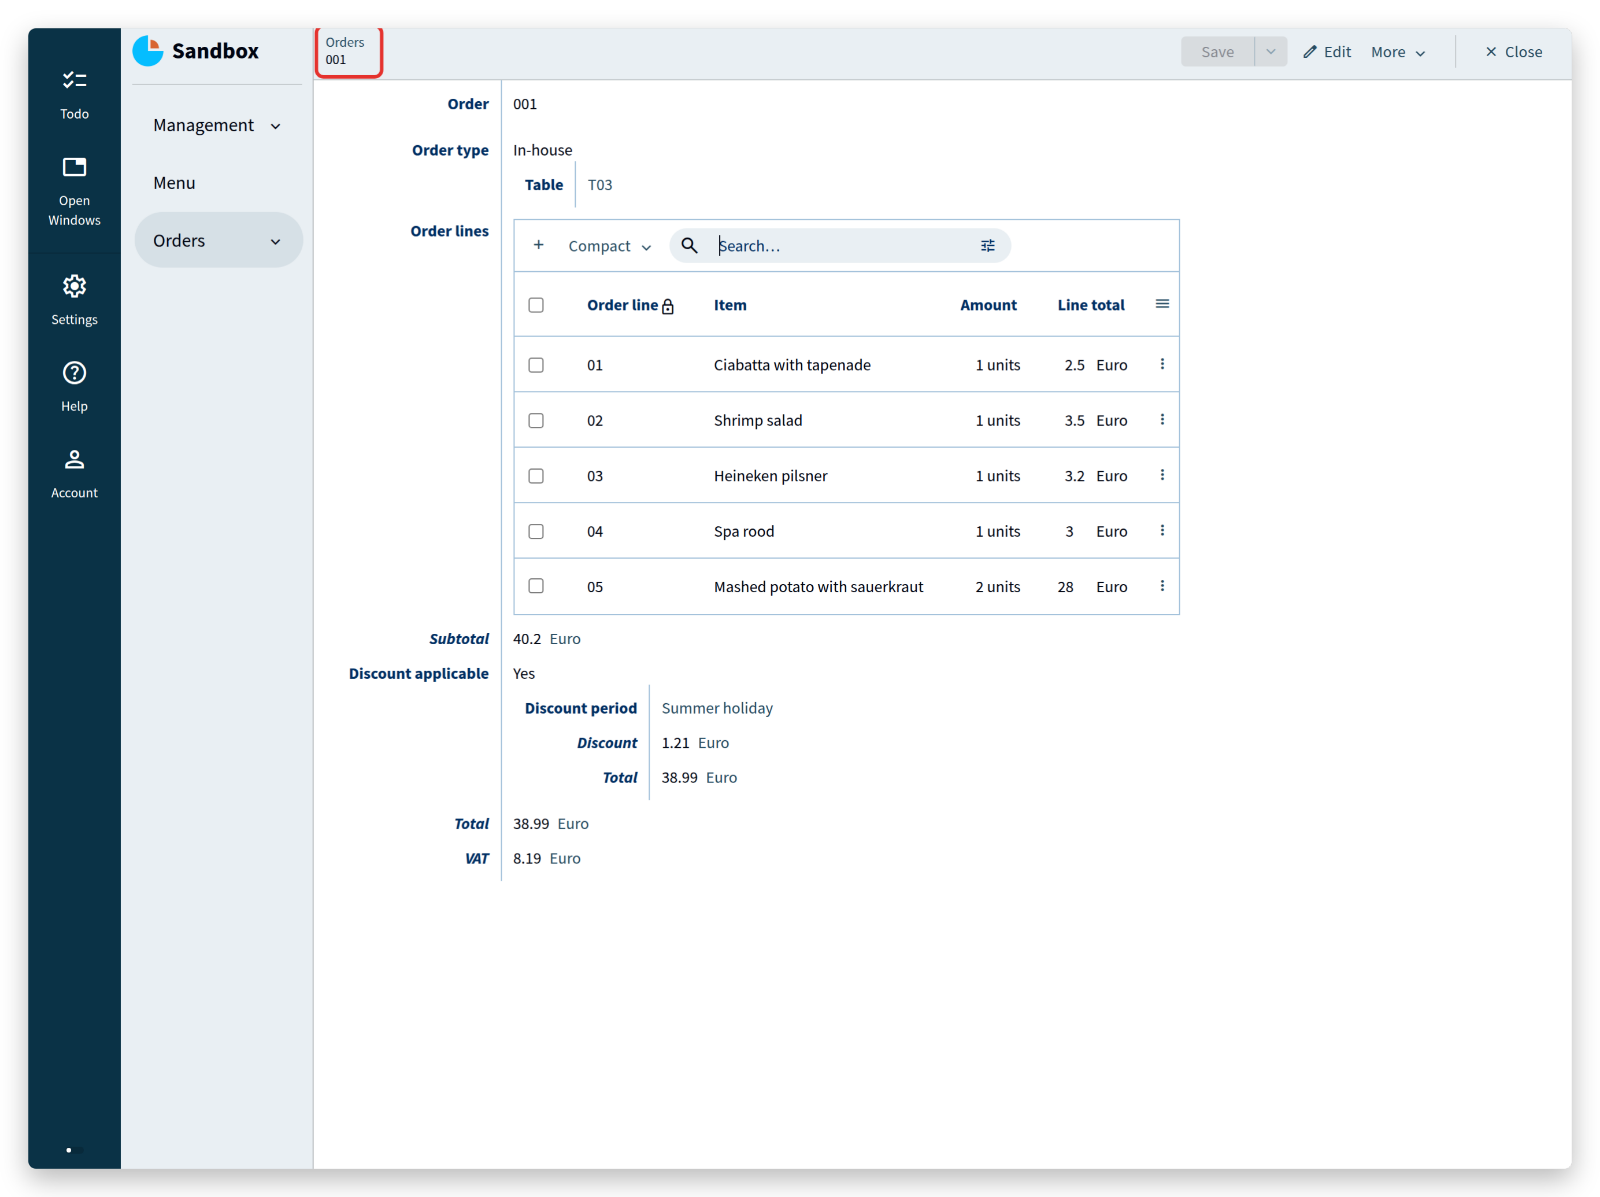Image resolution: width=1600 pixels, height=1197 pixels.
Task: Open the Save options dropdown arrow
Action: click(x=1271, y=52)
